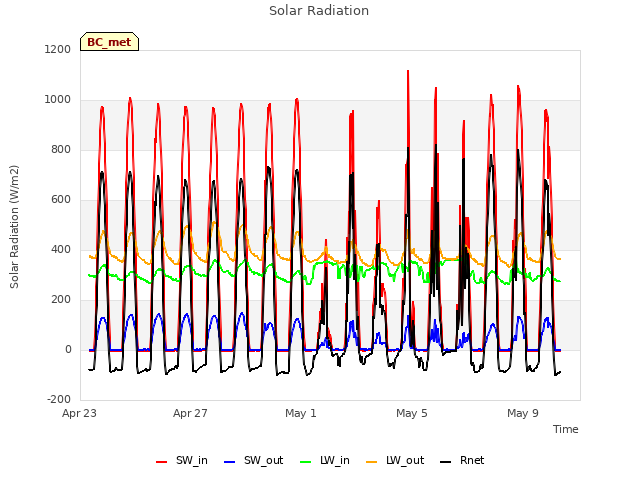Image resolution: width=640 pixels, height=480 pixels.
Task: Click the 1000 y-axis tick label
Action: point(58,100)
